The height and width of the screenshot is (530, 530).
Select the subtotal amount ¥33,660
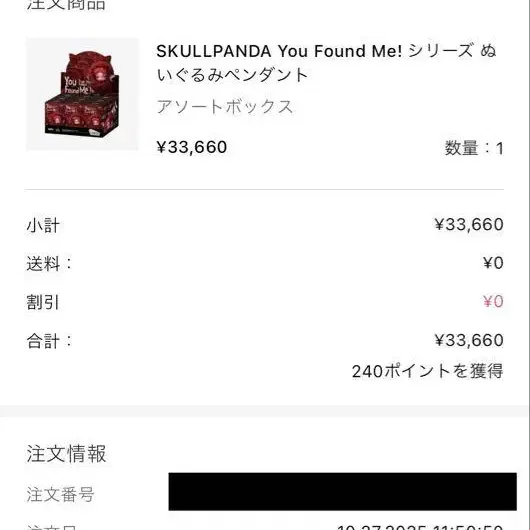tap(469, 224)
